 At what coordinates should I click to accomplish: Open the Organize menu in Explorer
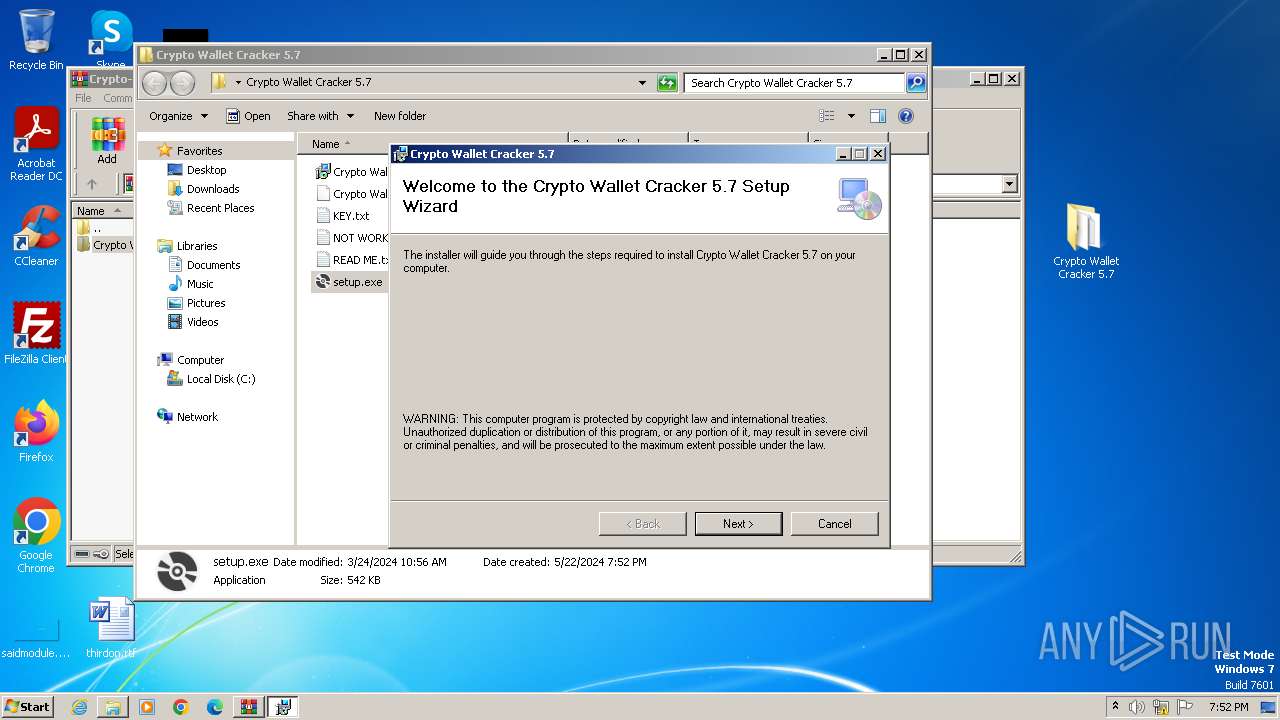point(178,116)
